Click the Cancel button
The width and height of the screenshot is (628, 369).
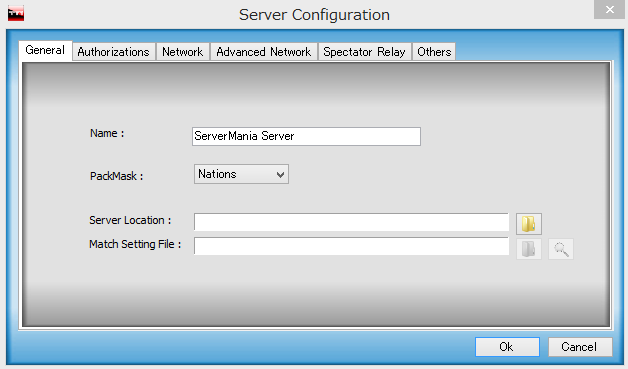click(580, 347)
